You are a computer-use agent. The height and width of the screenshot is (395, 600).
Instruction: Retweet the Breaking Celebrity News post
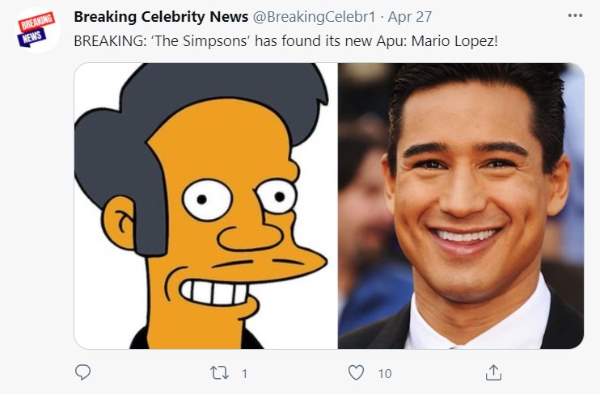point(220,373)
